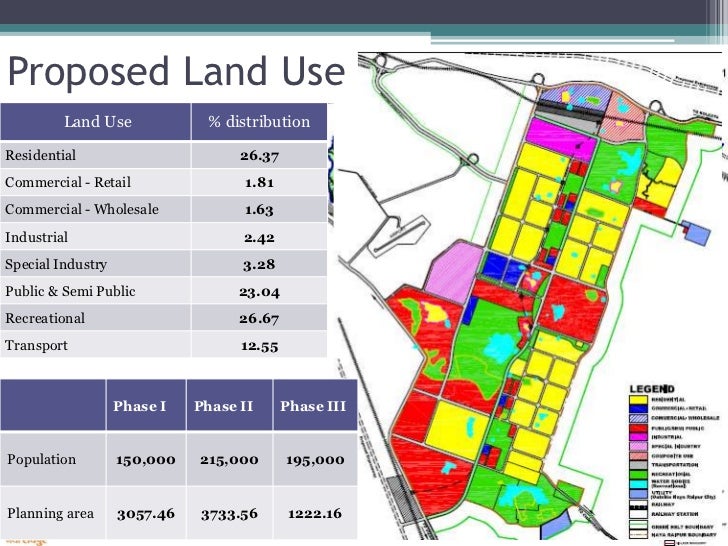Click the hatched Commercial-Wholesale legend swatch
728x546 pixels.
tap(638, 418)
